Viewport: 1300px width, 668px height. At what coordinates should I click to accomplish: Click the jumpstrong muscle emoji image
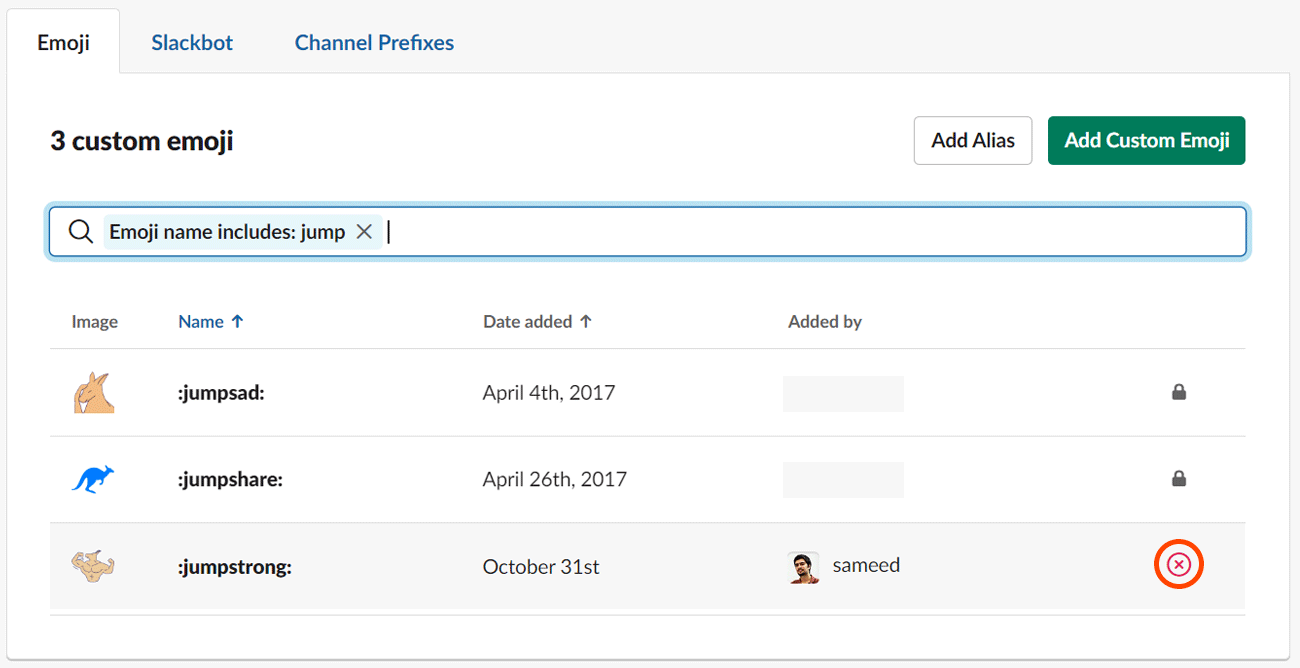pos(92,566)
